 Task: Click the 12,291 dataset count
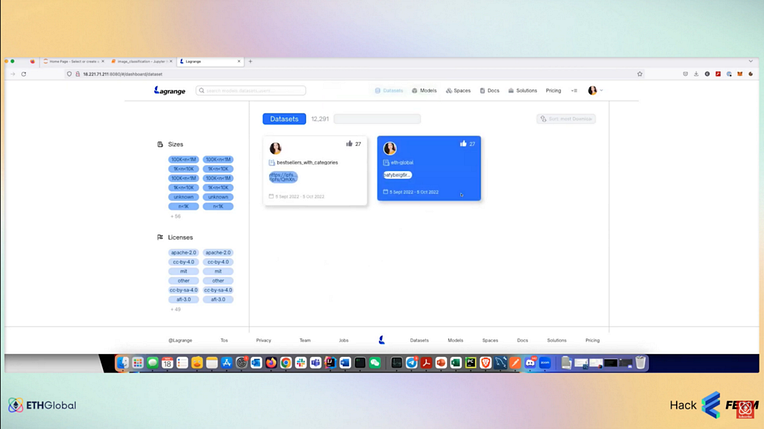tap(320, 119)
